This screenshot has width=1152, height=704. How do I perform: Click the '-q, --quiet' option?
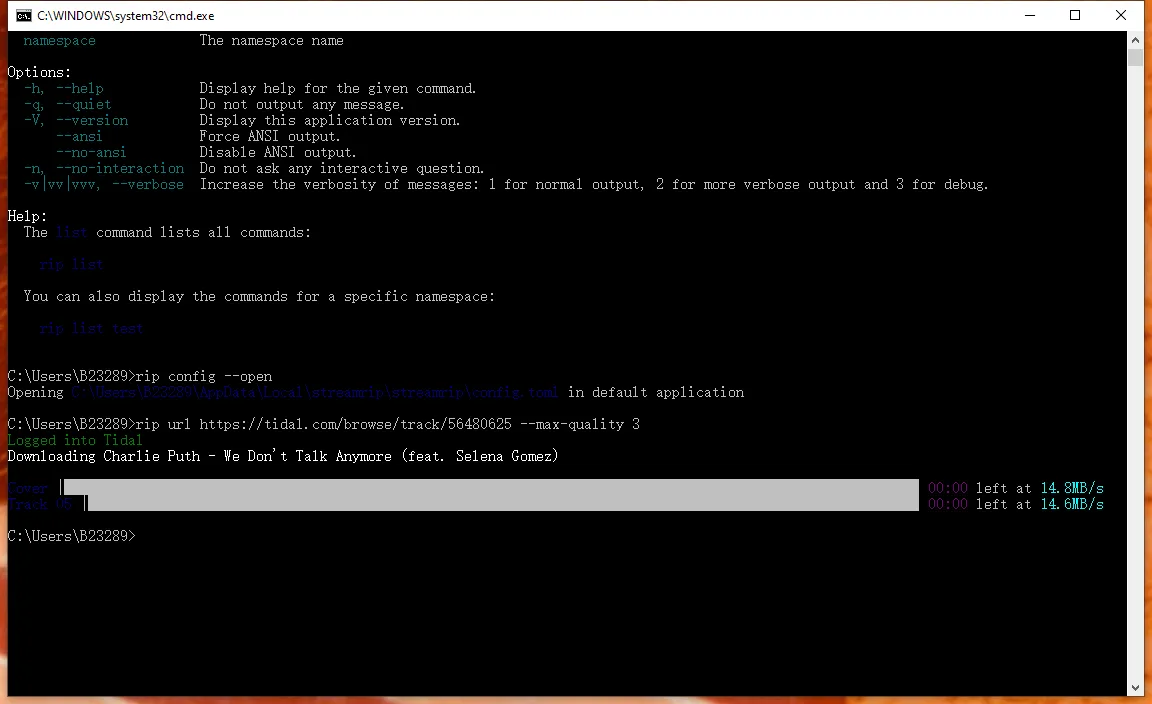coord(68,104)
